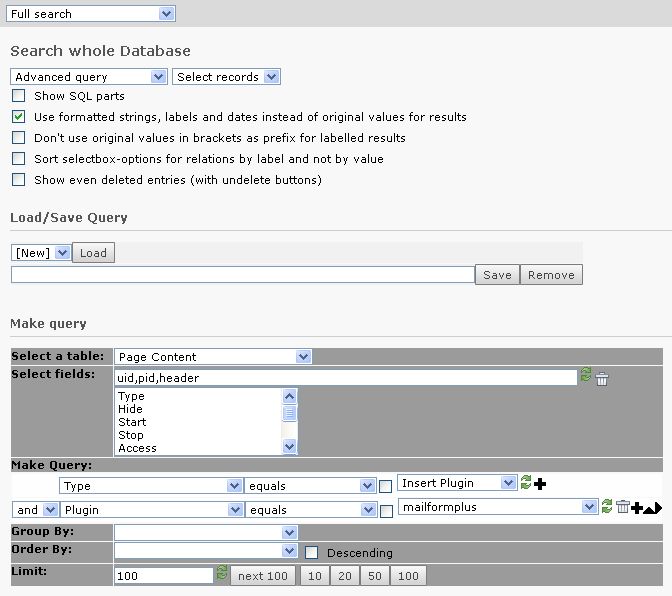Uncheck Use formatted strings option
This screenshot has width=672, height=596.
pyautogui.click(x=18, y=117)
